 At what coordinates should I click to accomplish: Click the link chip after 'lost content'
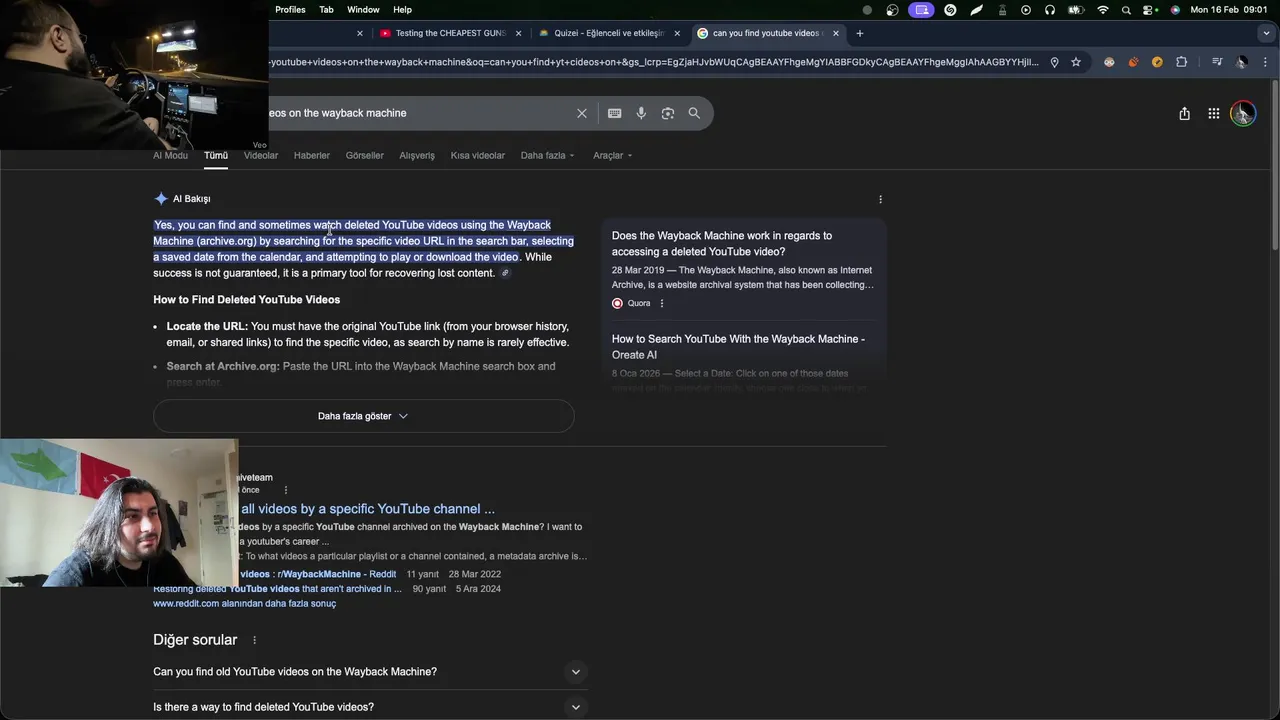pyautogui.click(x=505, y=273)
